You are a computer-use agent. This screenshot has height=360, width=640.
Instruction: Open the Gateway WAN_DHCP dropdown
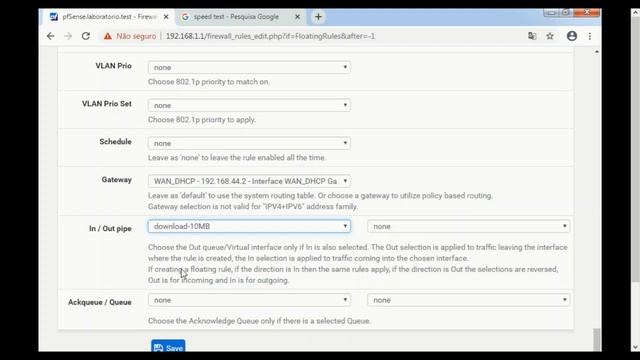tap(249, 181)
